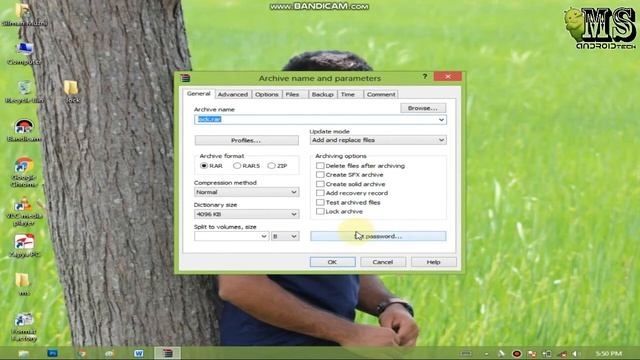Click the taskbar clock showing 5:50 PM
Image resolution: width=640 pixels, height=360 pixels.
tap(609, 353)
